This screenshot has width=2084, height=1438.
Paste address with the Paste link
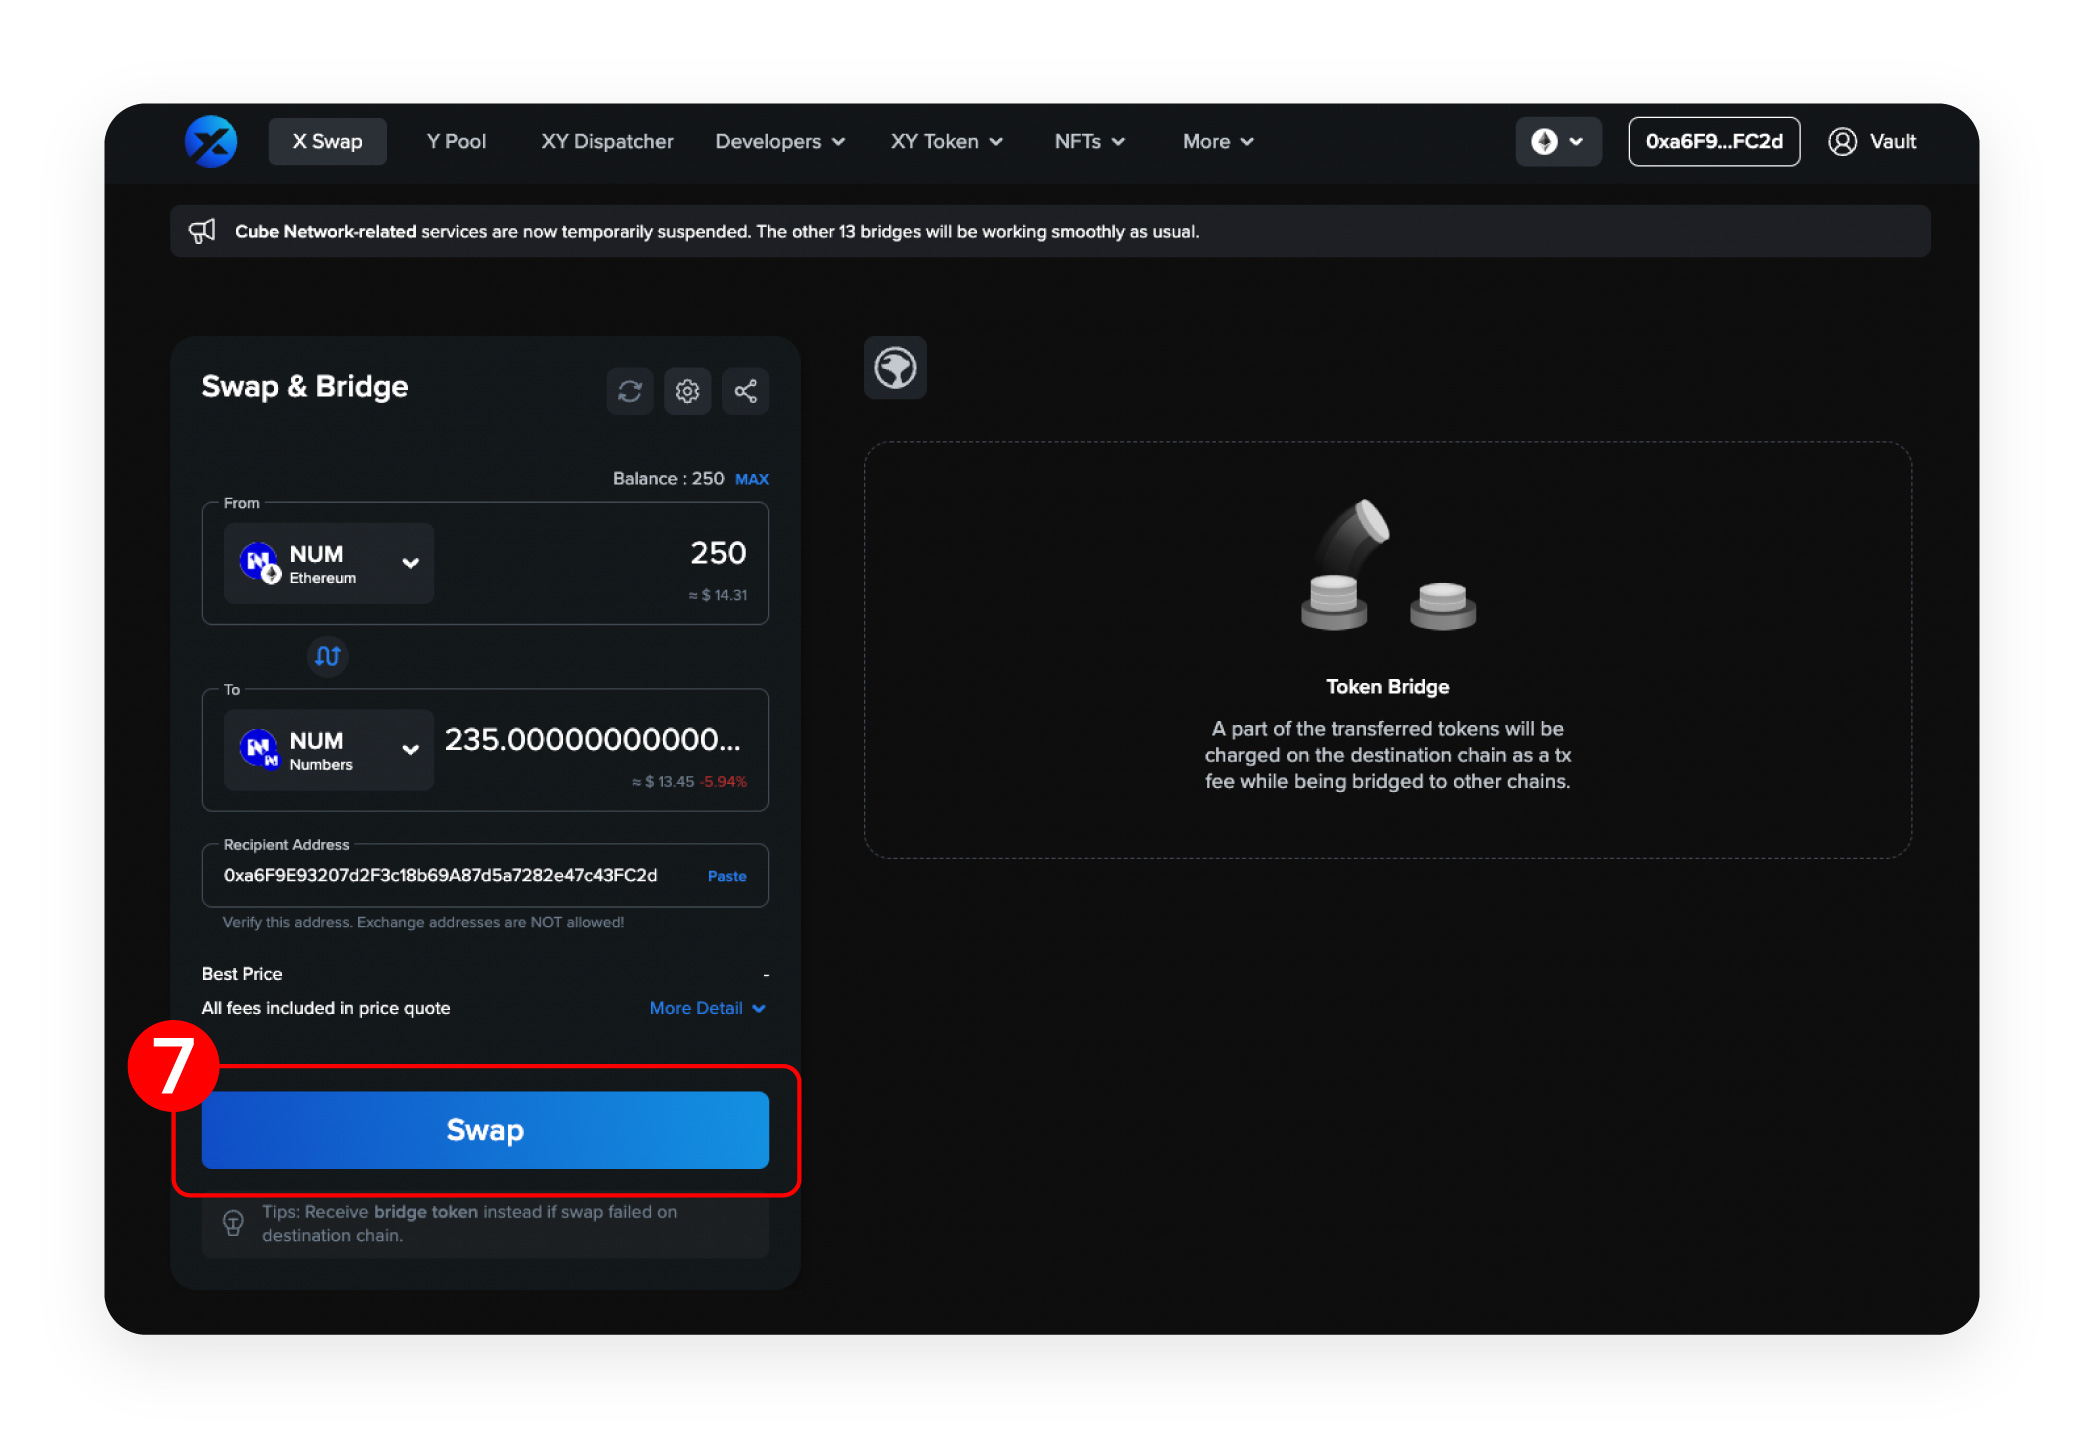point(726,875)
